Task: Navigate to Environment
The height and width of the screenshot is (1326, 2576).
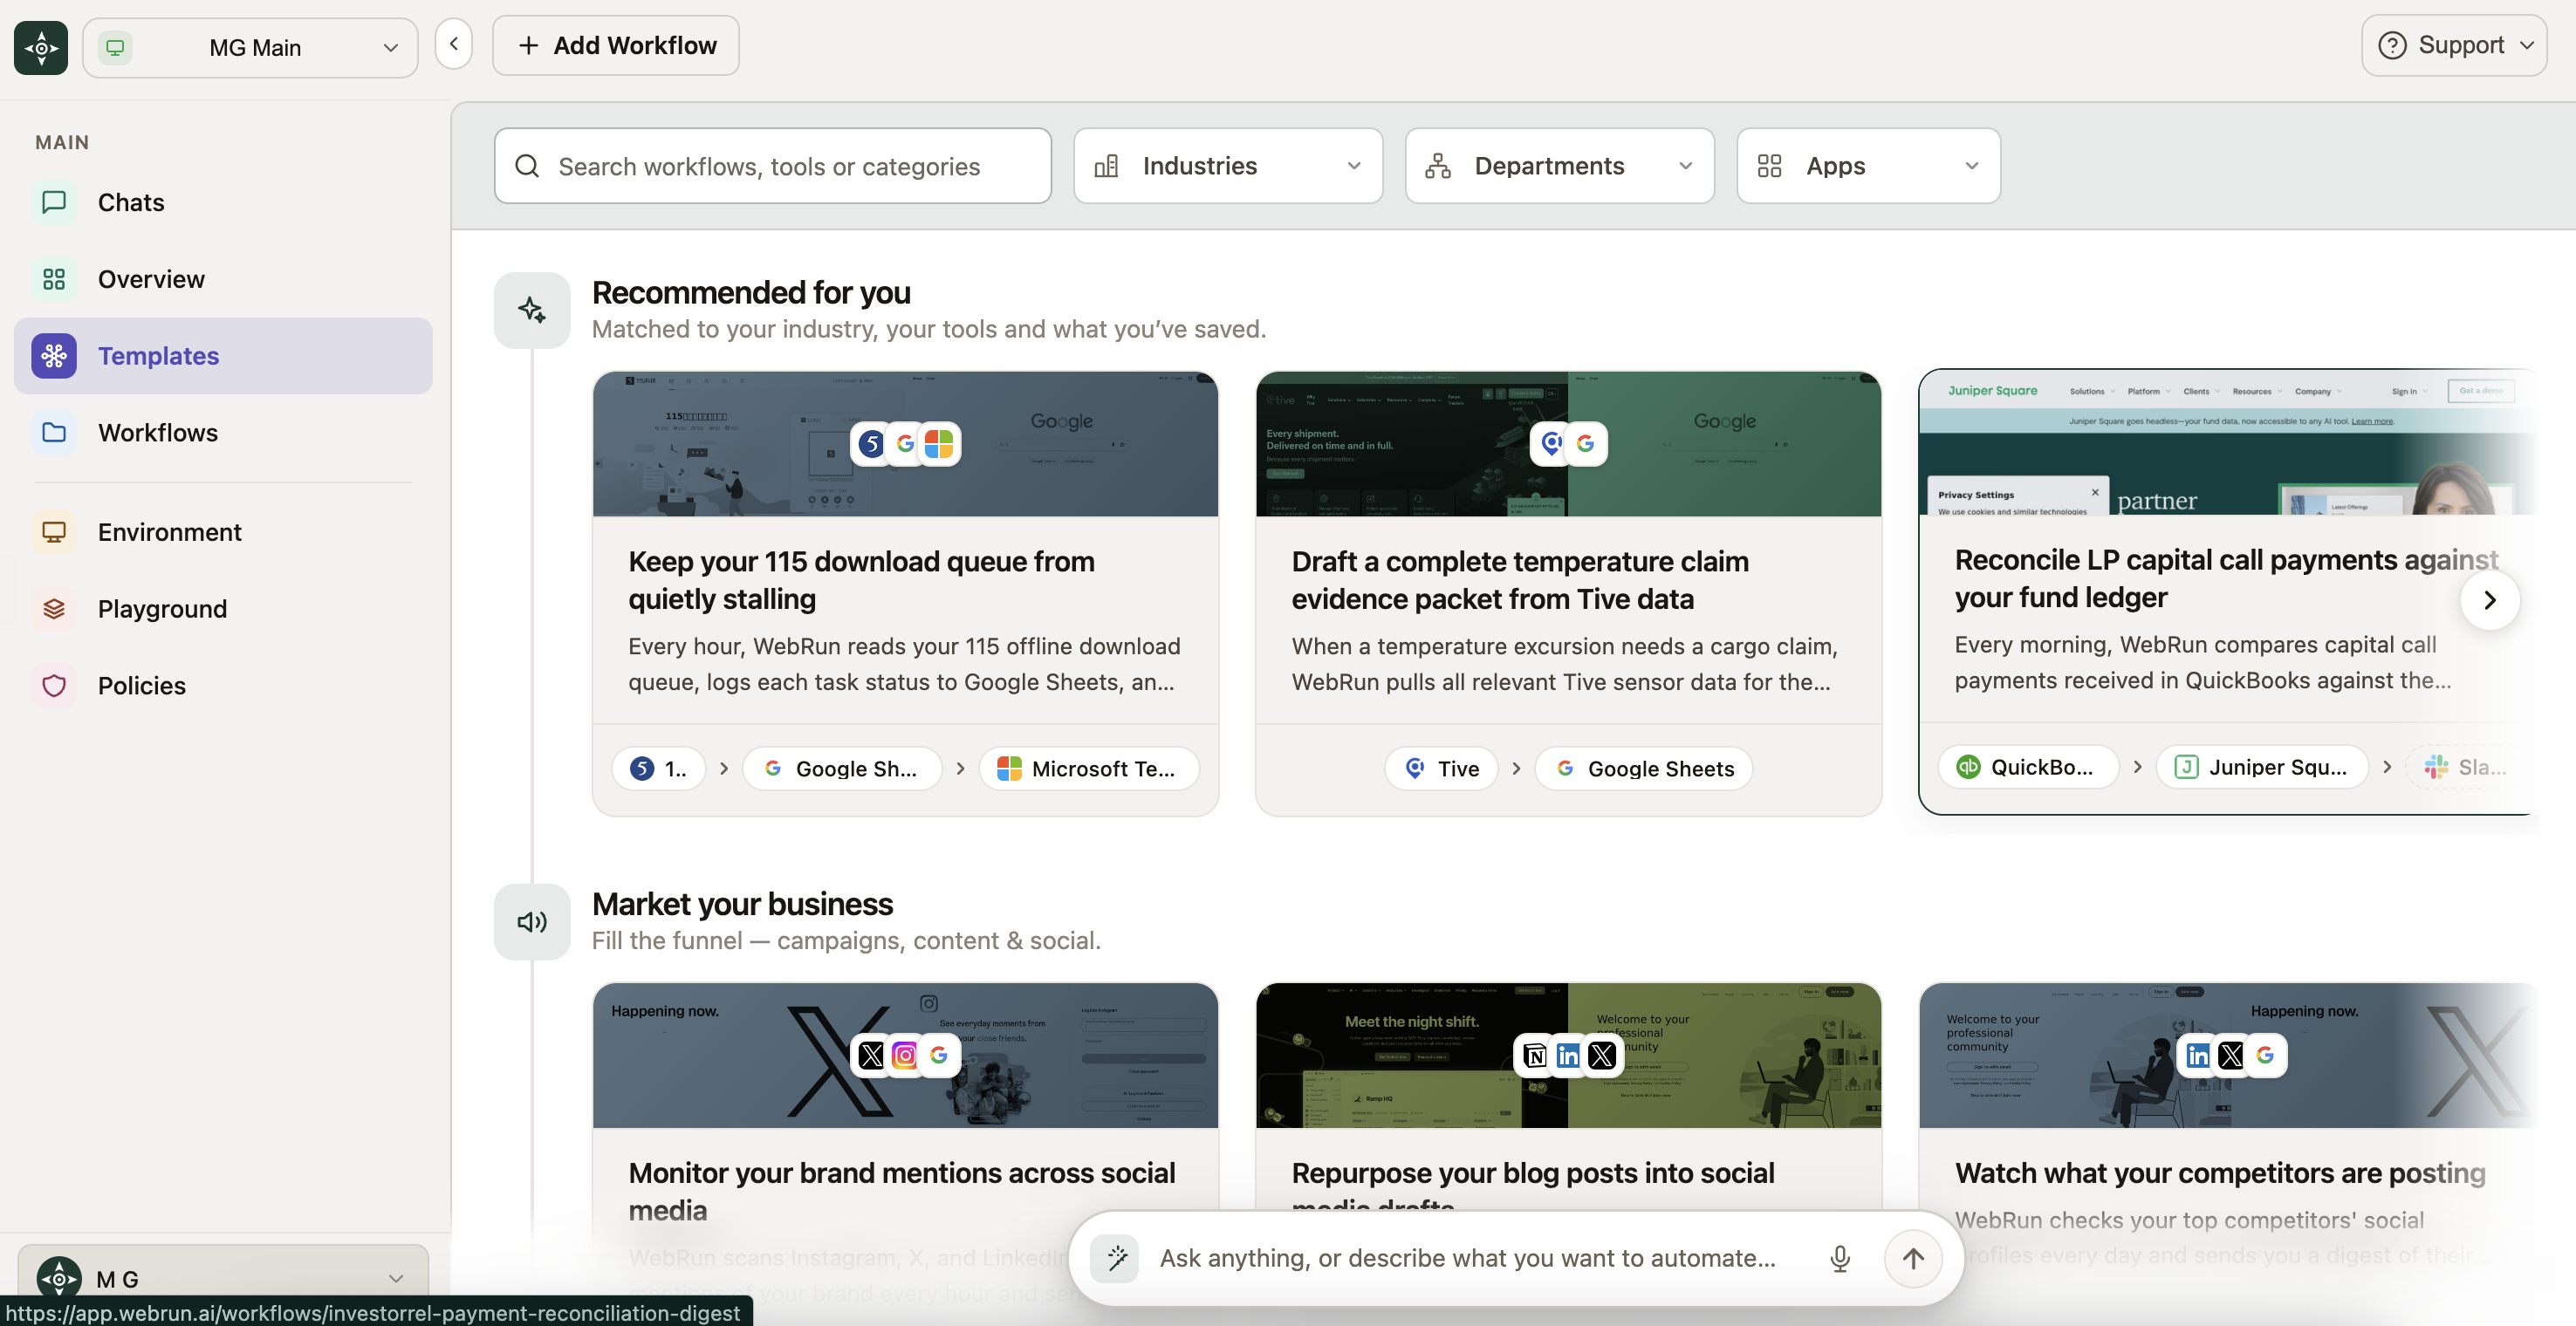Action: tap(223, 532)
